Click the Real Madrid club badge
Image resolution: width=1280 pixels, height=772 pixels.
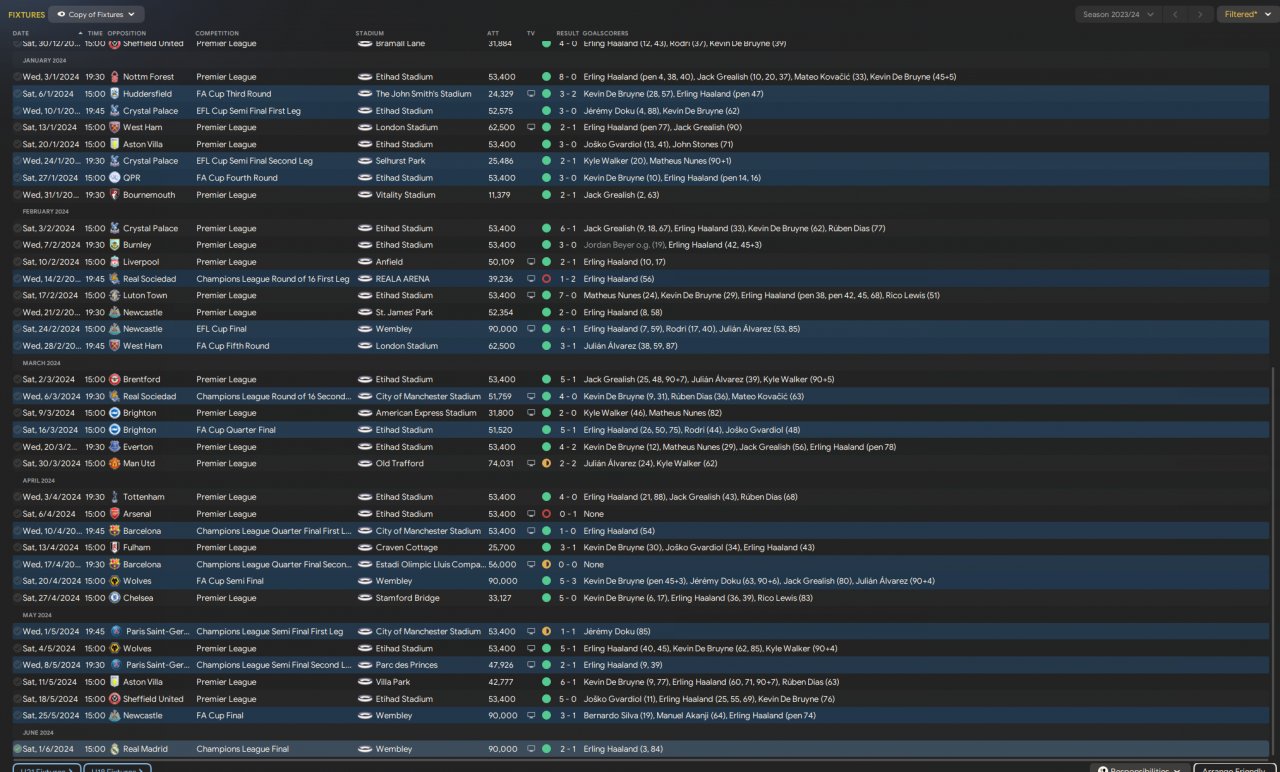(115, 749)
